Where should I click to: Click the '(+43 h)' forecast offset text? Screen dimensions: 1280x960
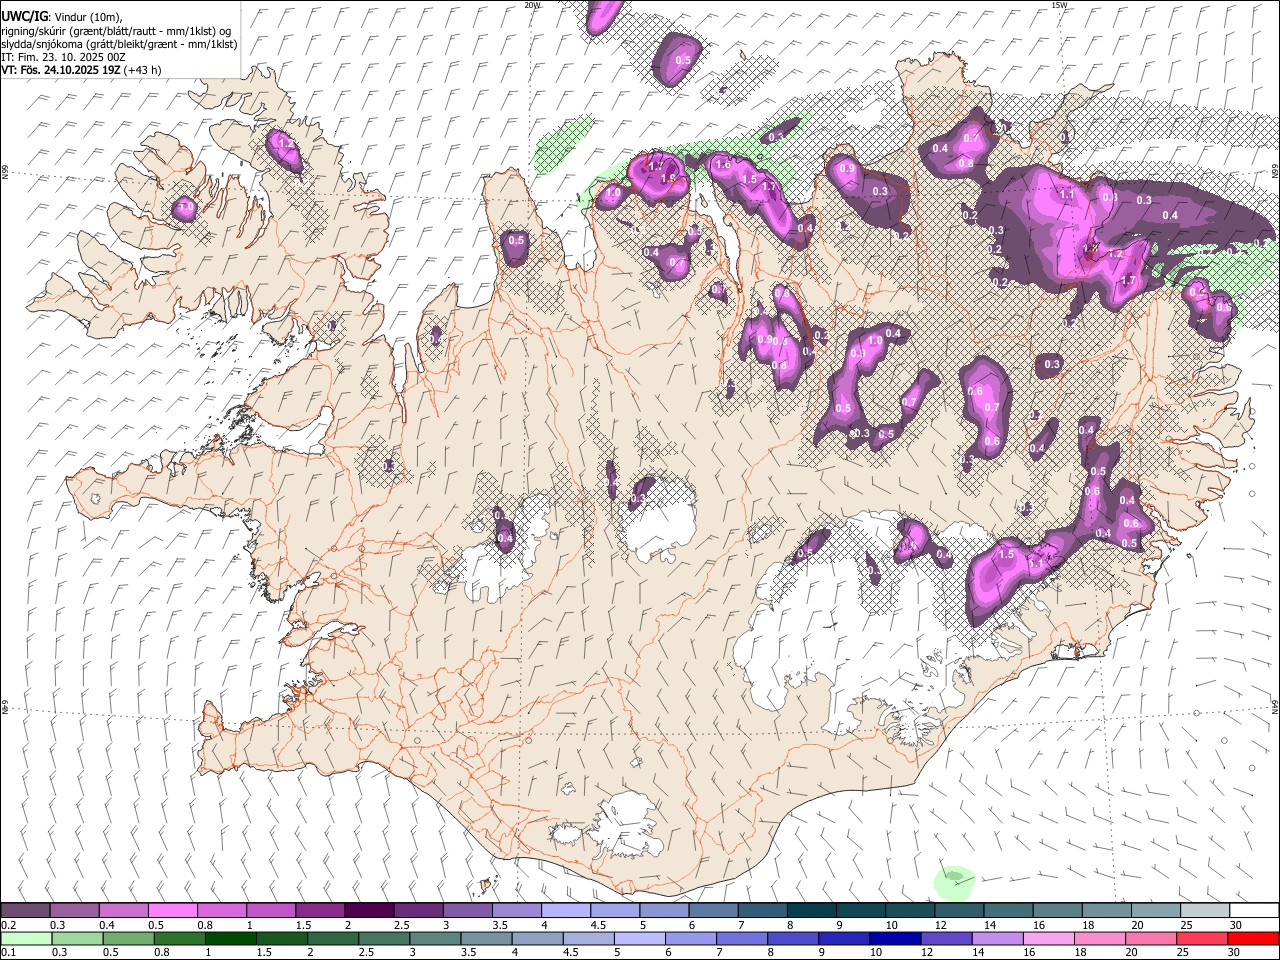(144, 70)
